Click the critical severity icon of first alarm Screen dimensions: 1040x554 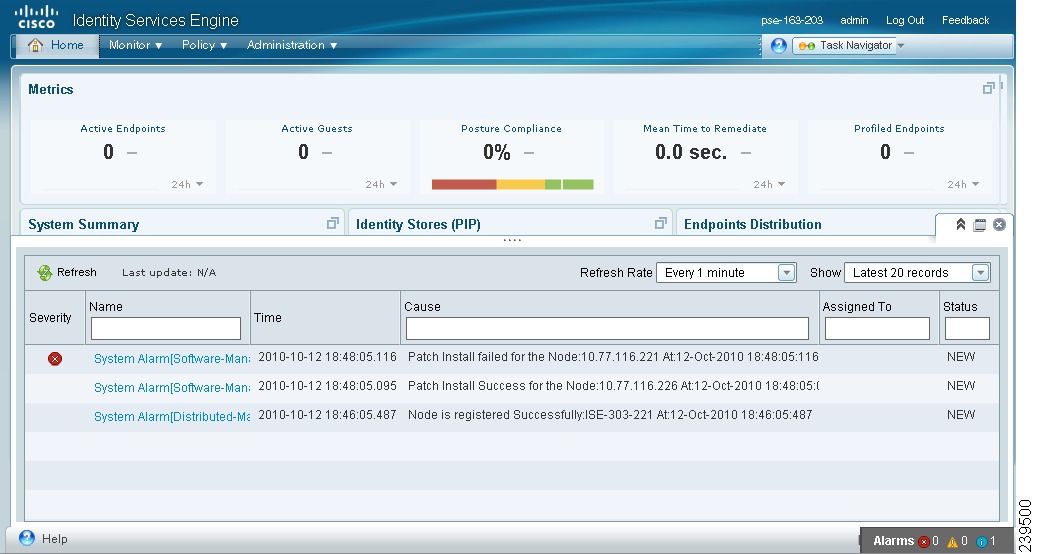coord(55,359)
